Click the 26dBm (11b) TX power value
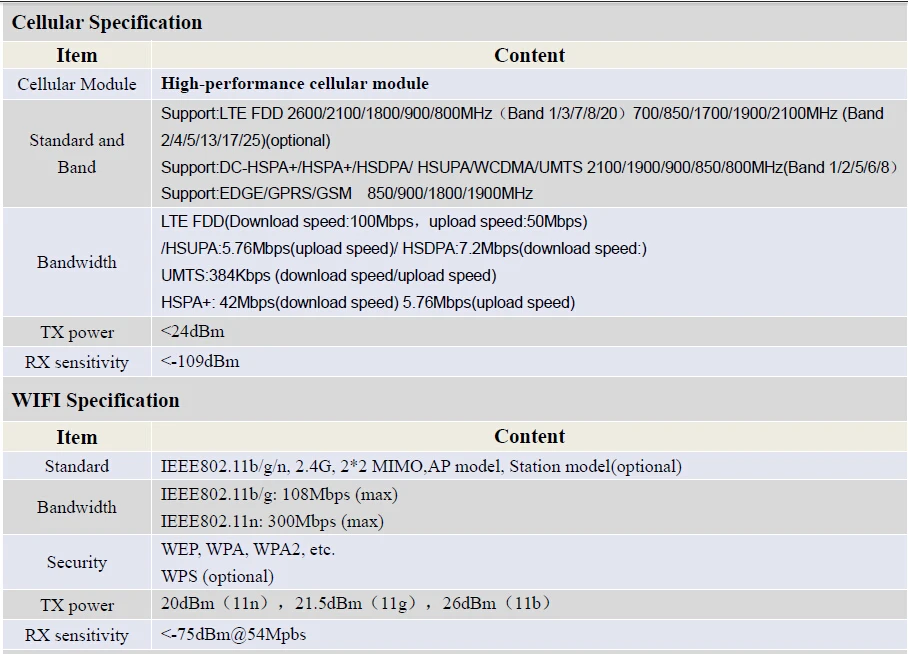The height and width of the screenshot is (654, 908). coord(497,604)
